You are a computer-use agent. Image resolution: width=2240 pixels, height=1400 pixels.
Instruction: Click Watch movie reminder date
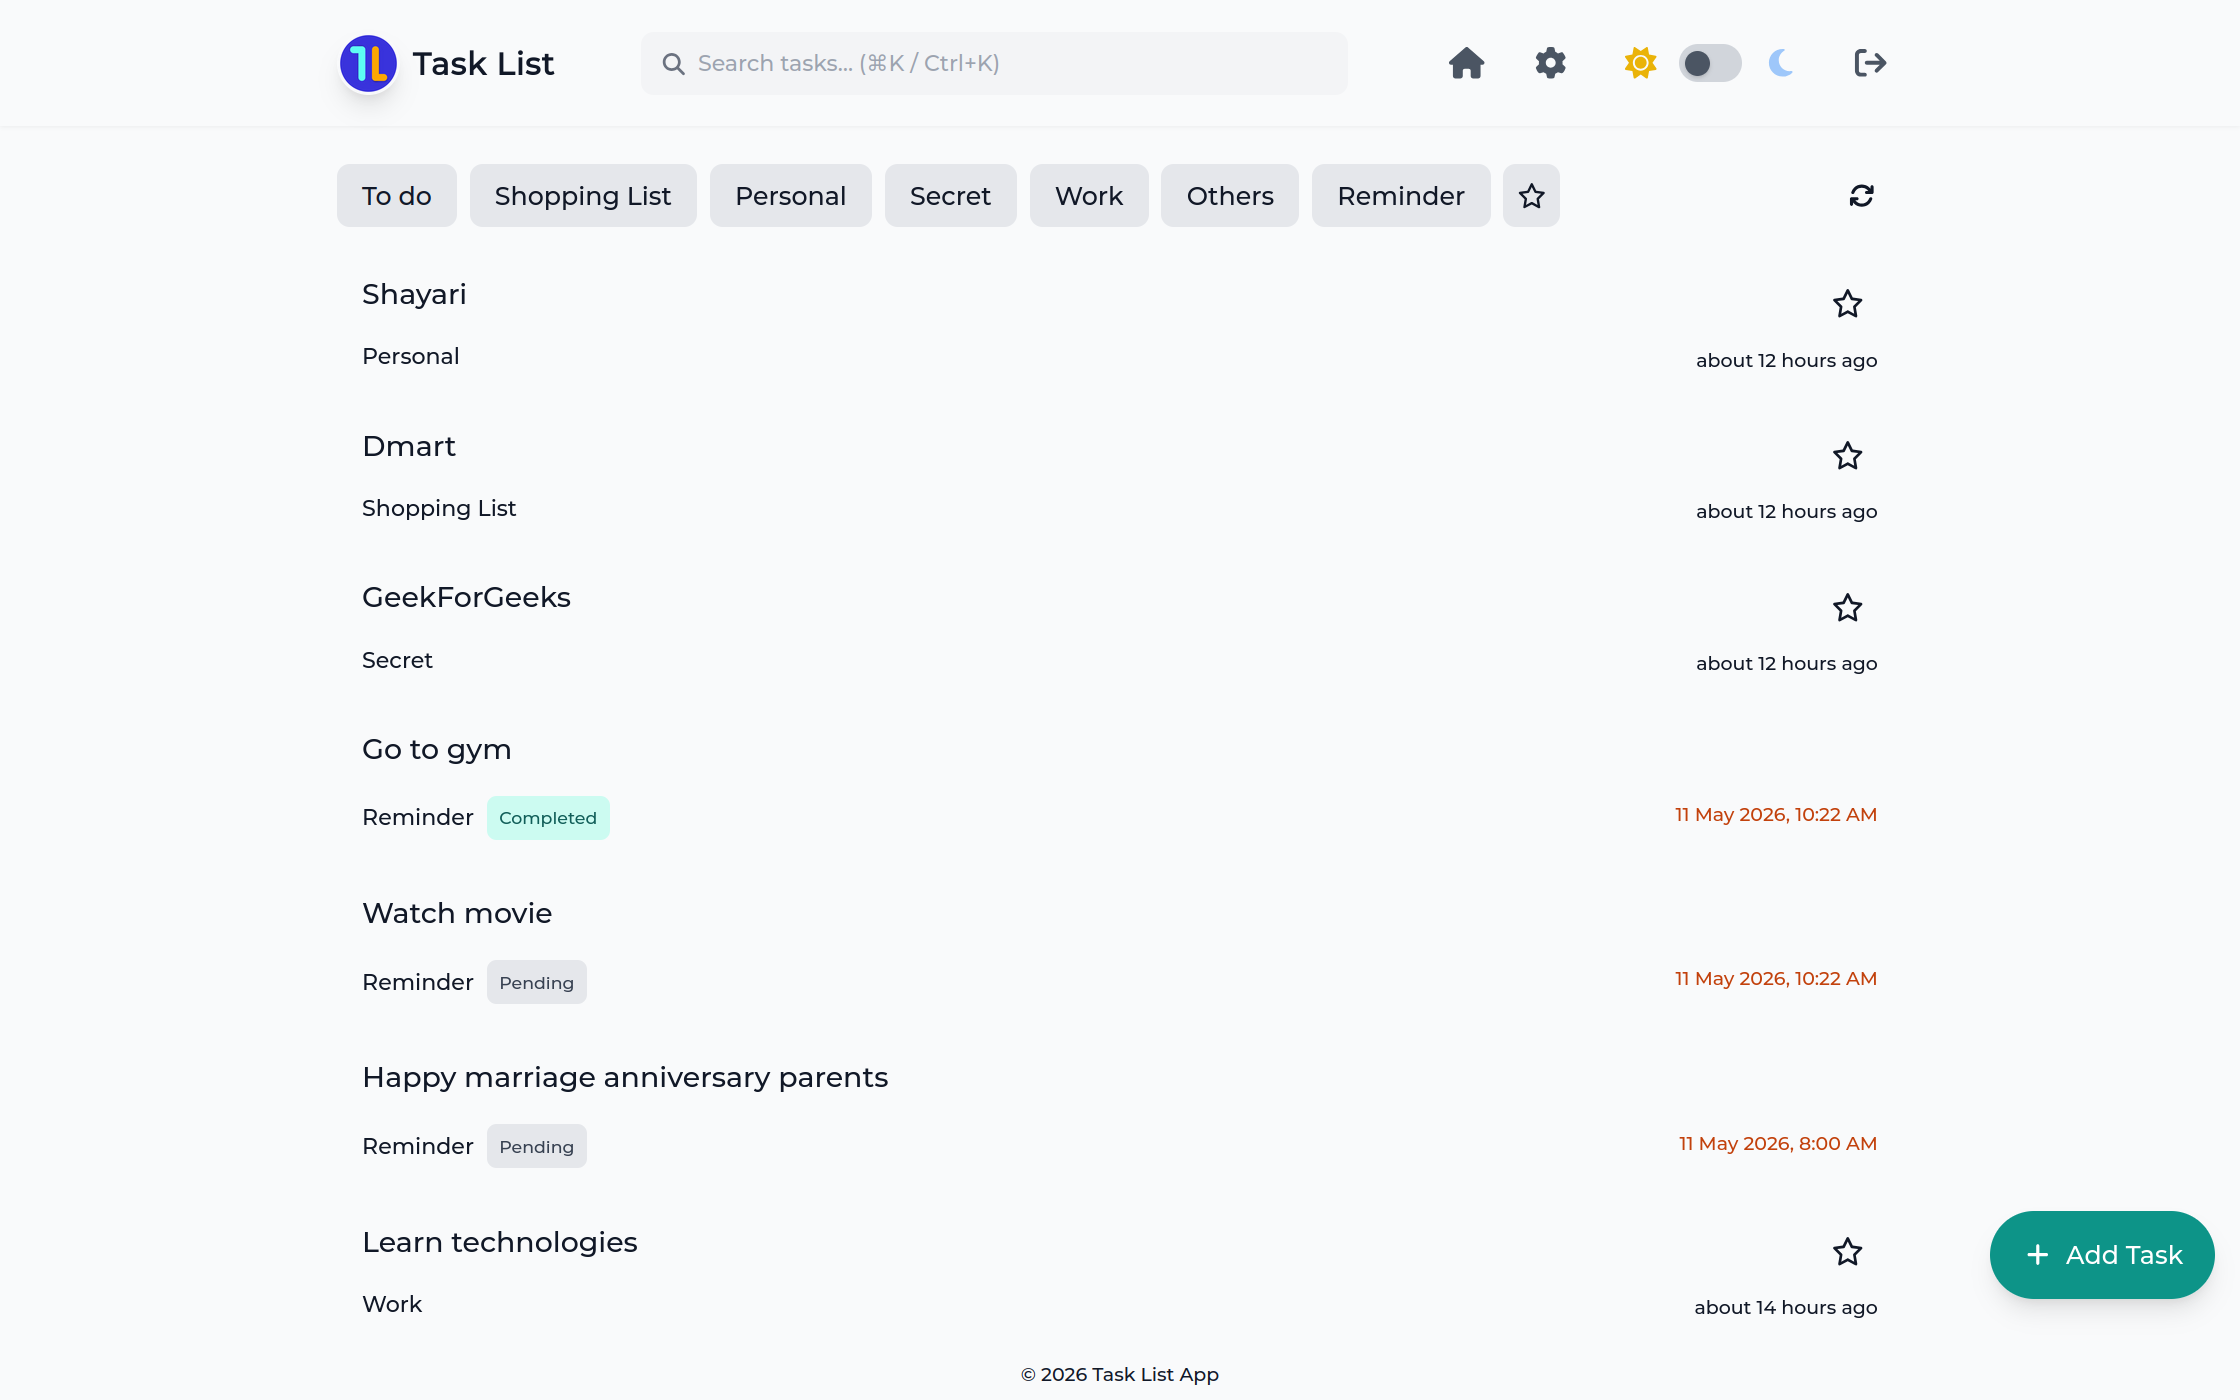coord(1776,978)
